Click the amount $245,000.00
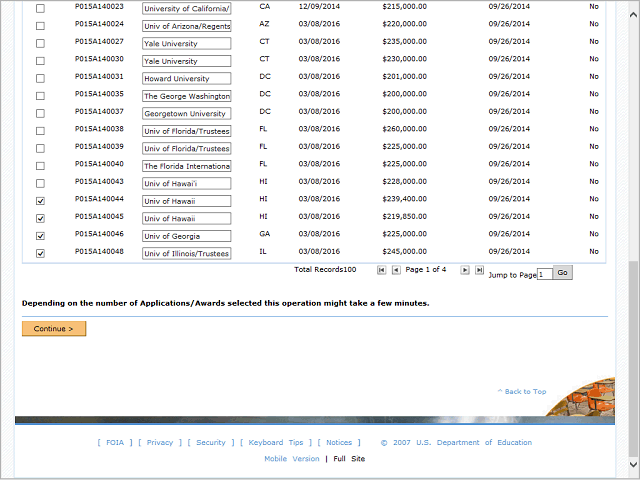 coord(404,251)
